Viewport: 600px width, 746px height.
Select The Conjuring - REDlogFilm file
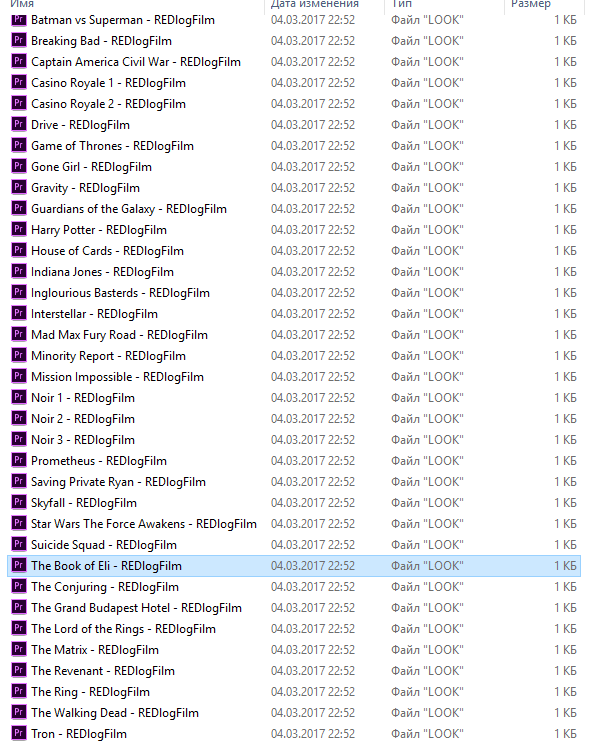tap(105, 587)
